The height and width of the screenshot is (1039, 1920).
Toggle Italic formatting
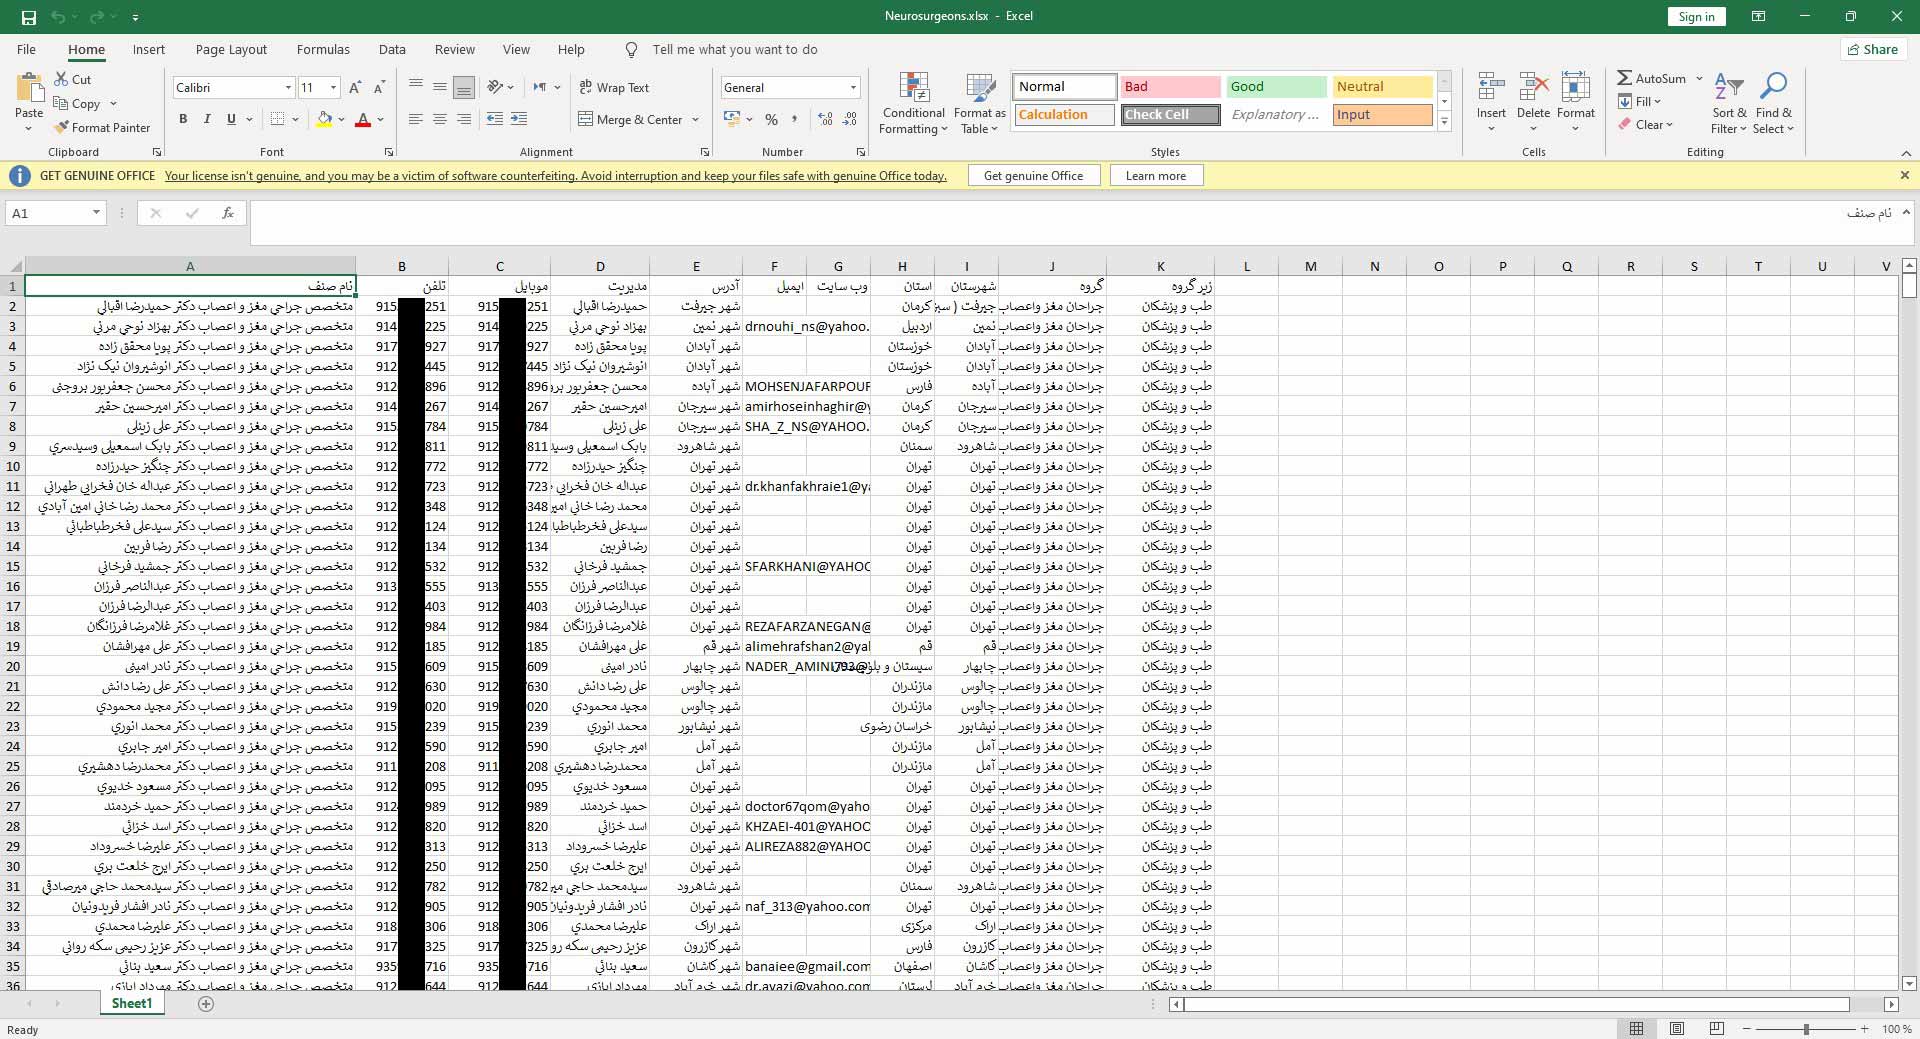pos(207,119)
